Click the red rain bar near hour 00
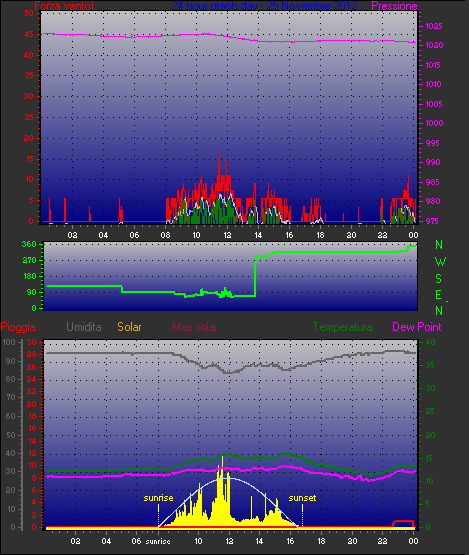The width and height of the screenshot is (469, 555). click(x=403, y=523)
